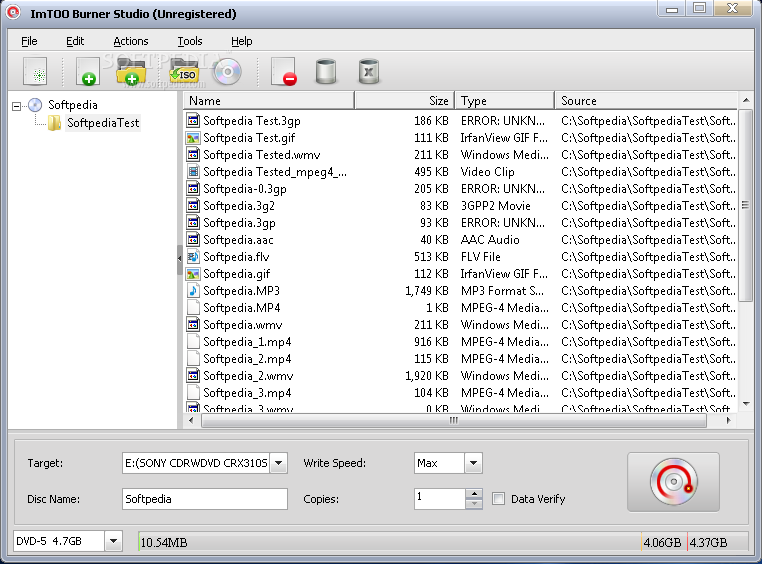This screenshot has height=564, width=762.
Task: Sort by the Name column header
Action: tap(269, 101)
